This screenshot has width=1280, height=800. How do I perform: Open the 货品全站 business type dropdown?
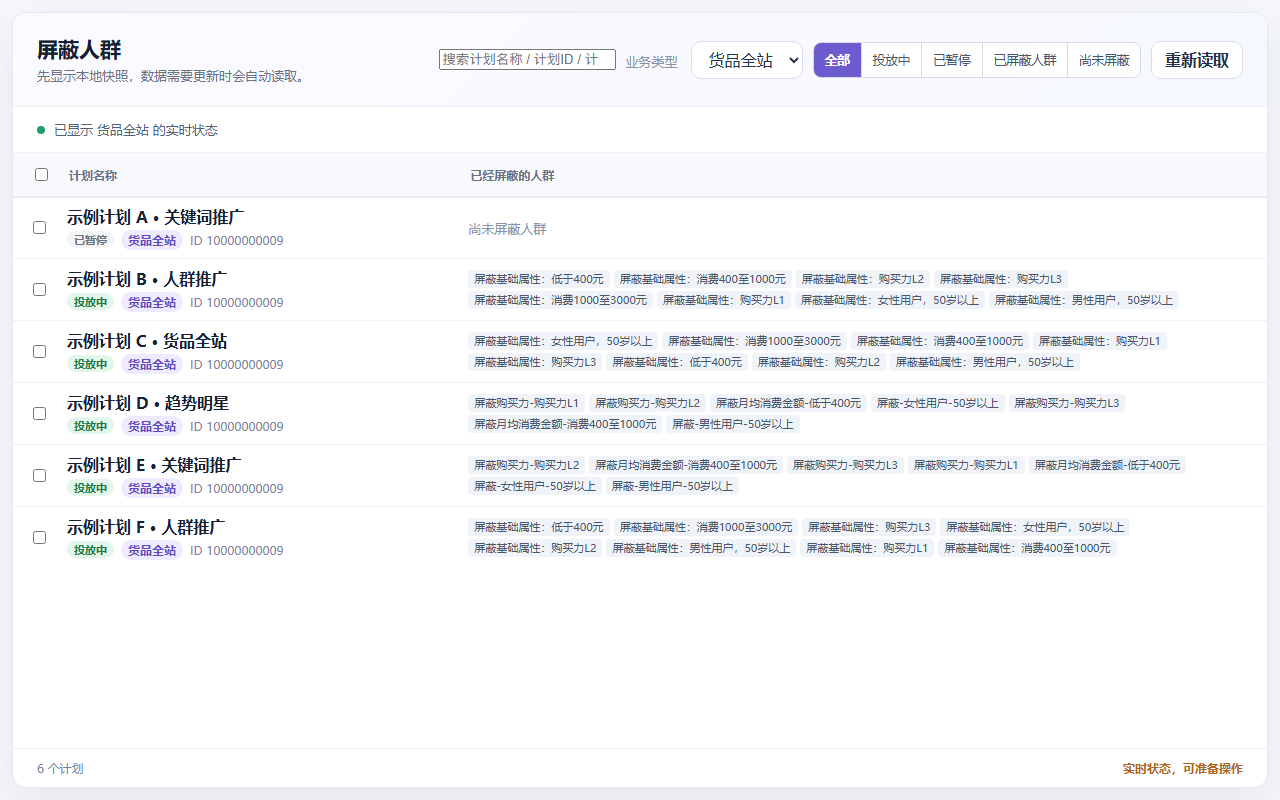(747, 60)
